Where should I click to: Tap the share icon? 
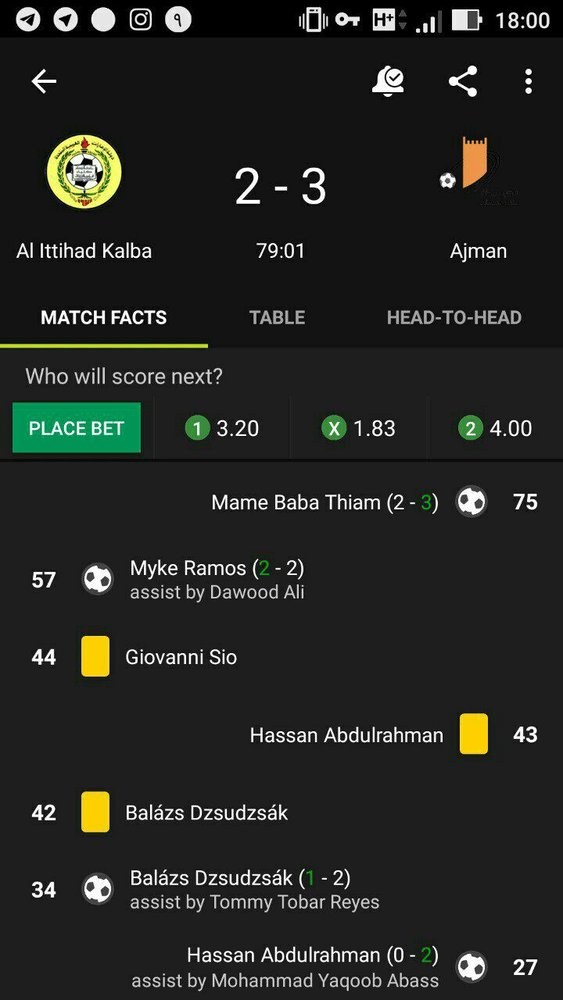463,82
